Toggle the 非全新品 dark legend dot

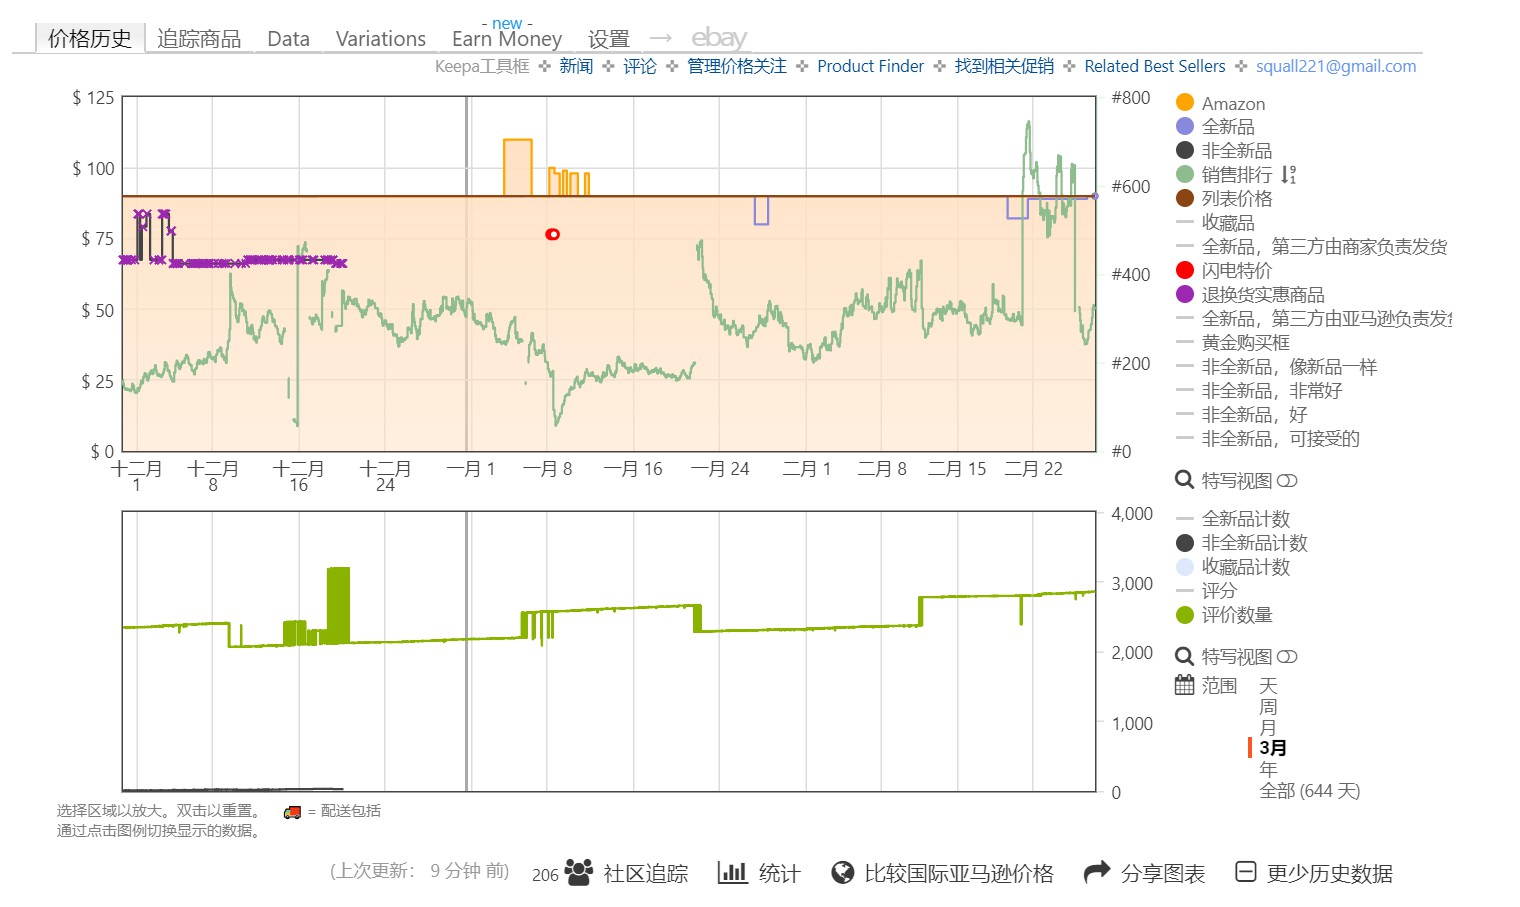pos(1185,151)
